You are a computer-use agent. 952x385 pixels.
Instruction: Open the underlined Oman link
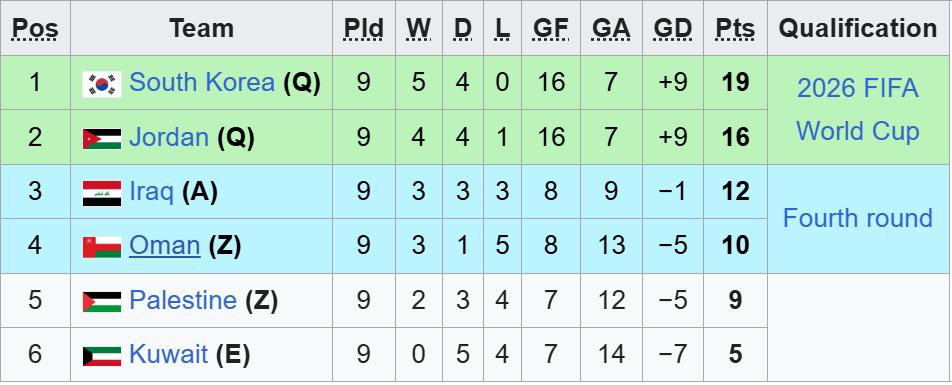tap(165, 246)
